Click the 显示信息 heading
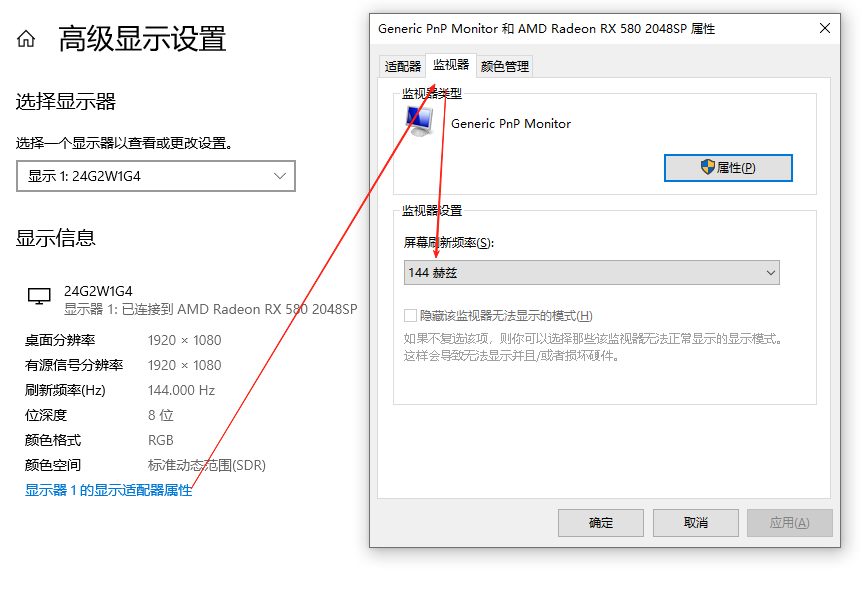Viewport: 868px width, 597px height. point(55,238)
